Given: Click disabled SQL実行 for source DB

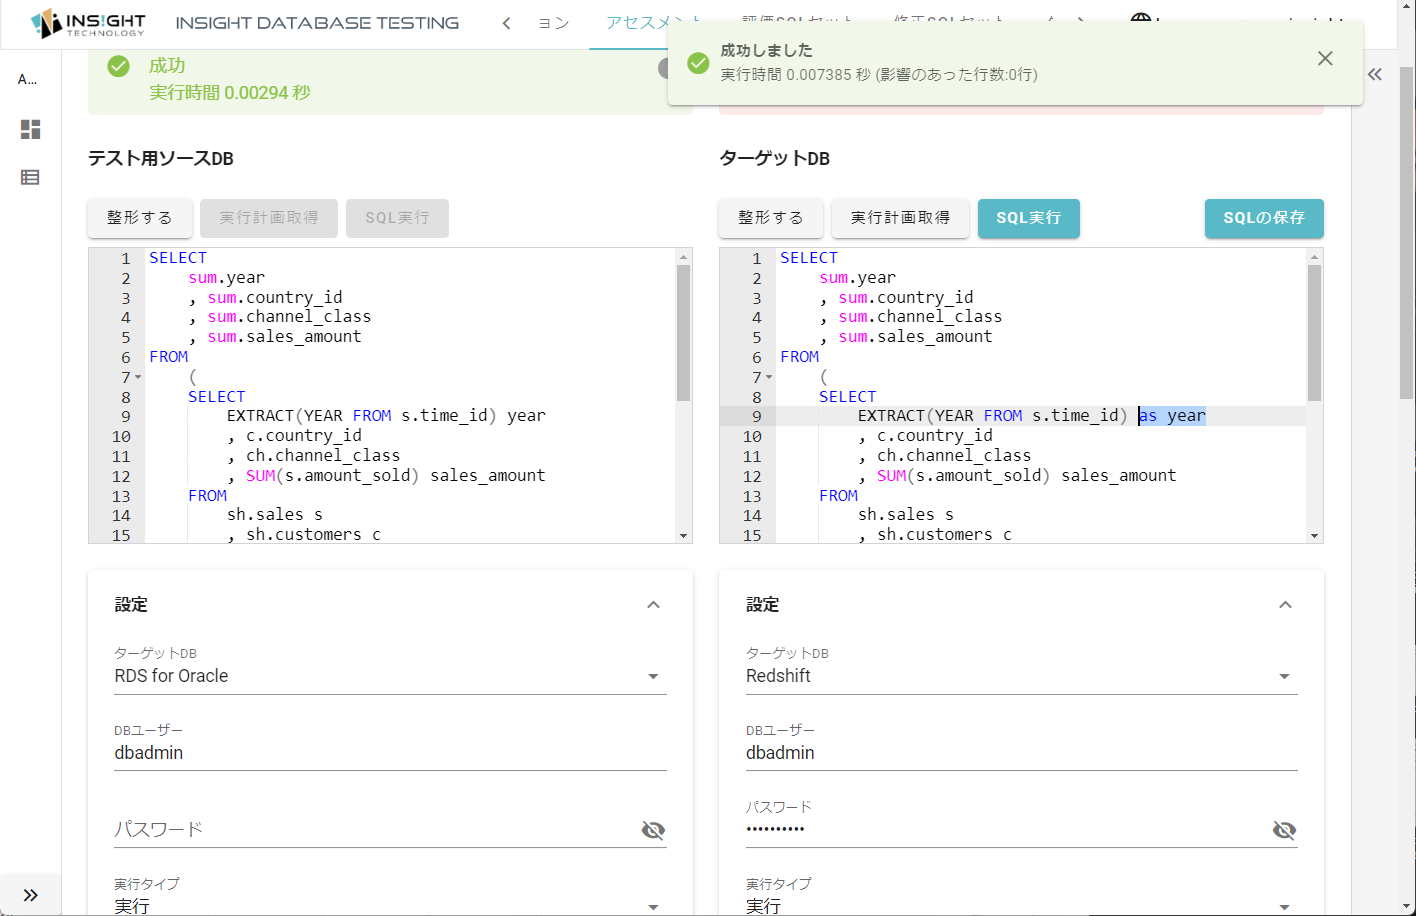Looking at the screenshot, I should [x=397, y=218].
